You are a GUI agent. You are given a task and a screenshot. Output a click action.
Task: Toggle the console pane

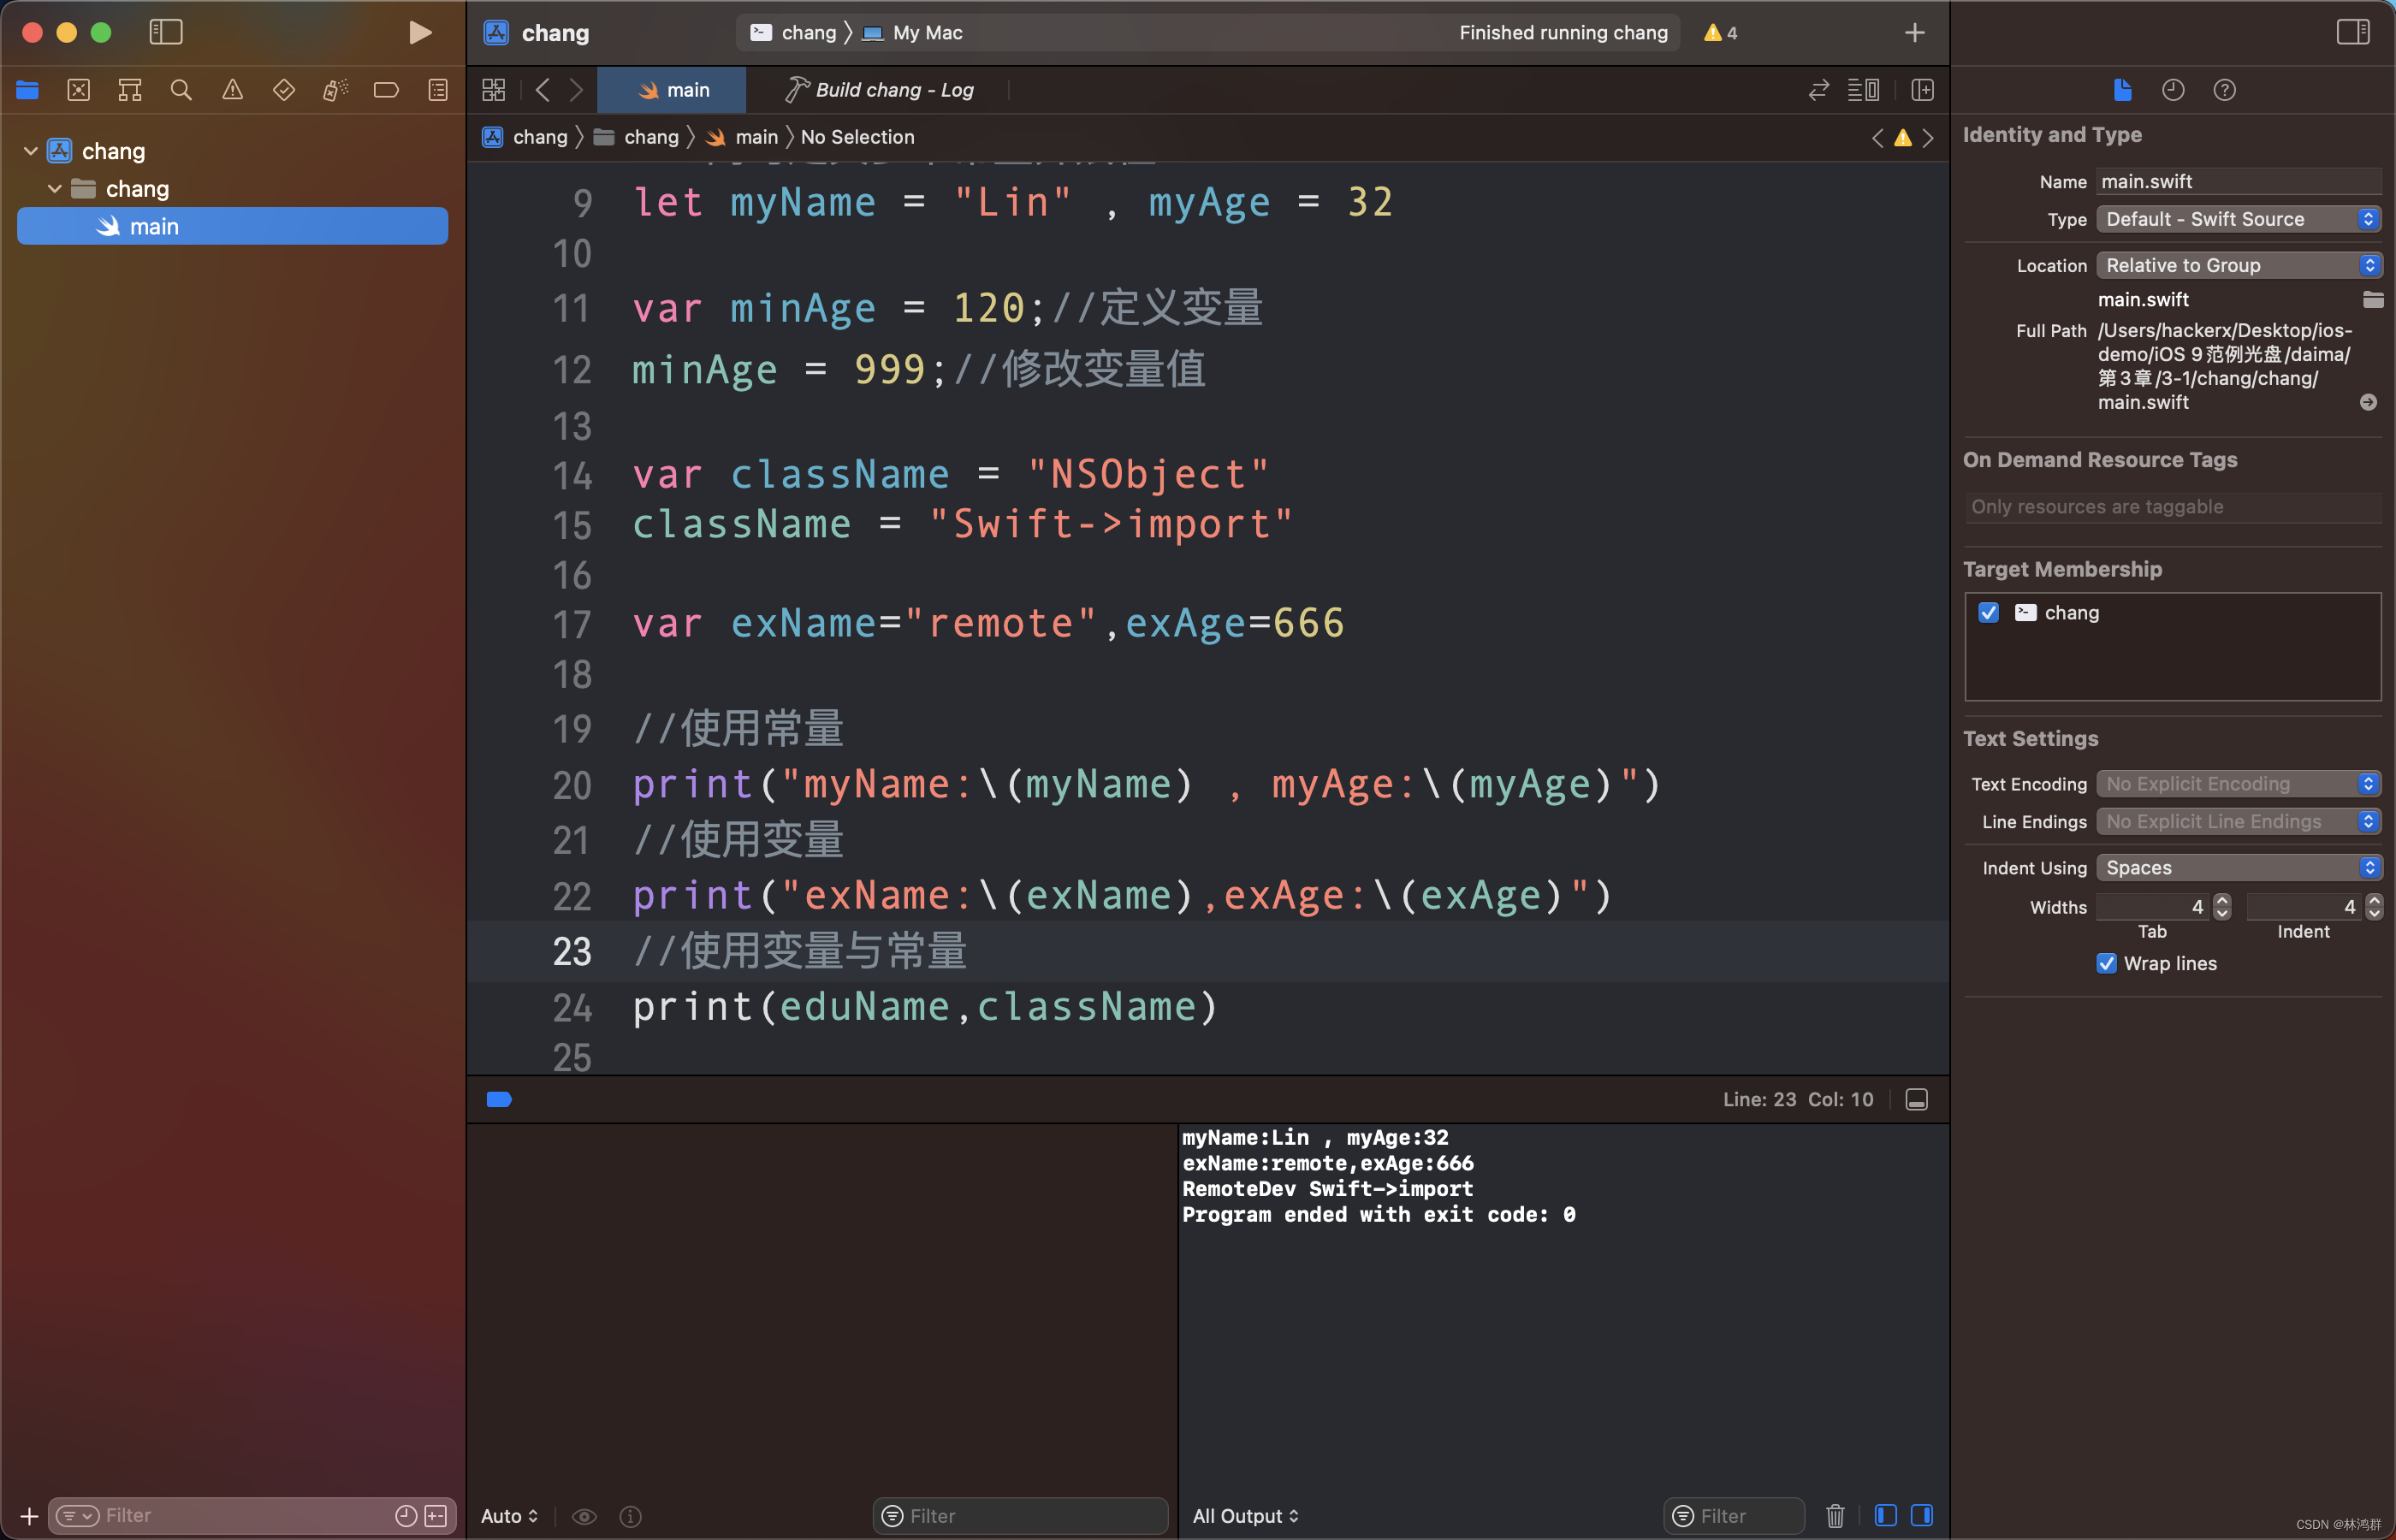[x=1921, y=1516]
